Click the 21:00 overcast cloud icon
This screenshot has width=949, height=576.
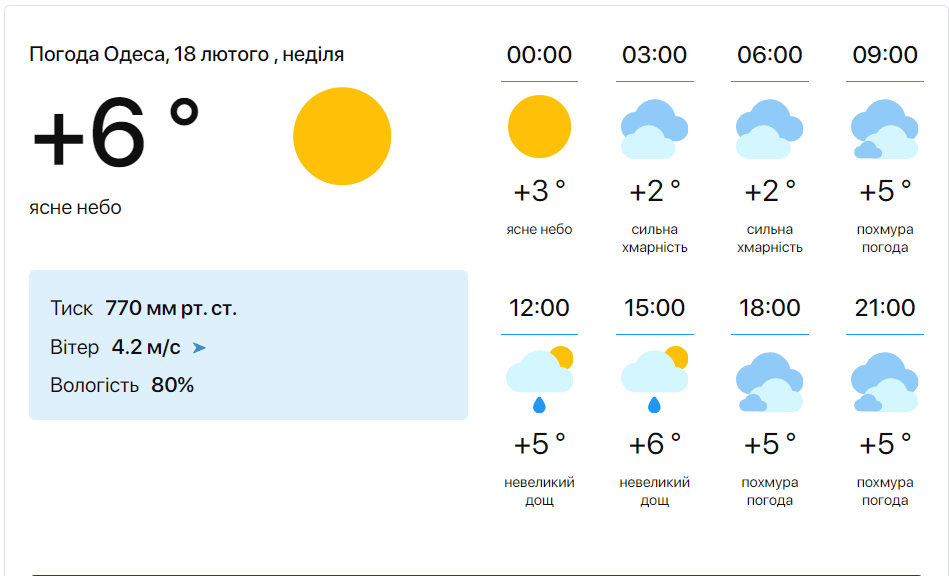pos(884,382)
